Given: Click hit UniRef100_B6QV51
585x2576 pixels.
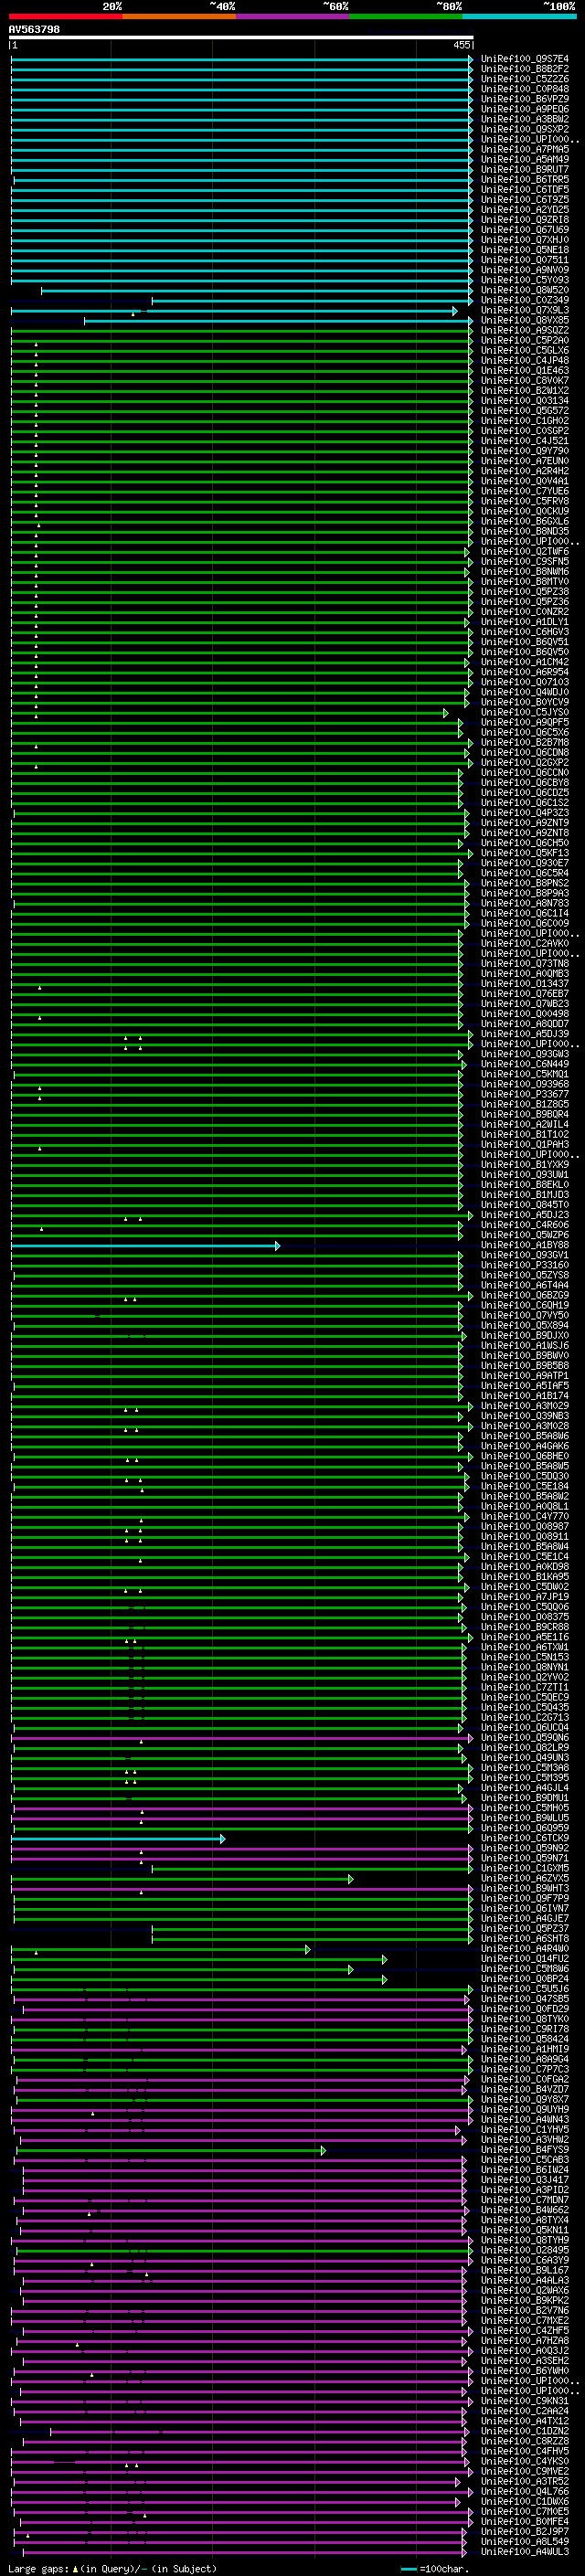Looking at the screenshot, I should click(525, 642).
